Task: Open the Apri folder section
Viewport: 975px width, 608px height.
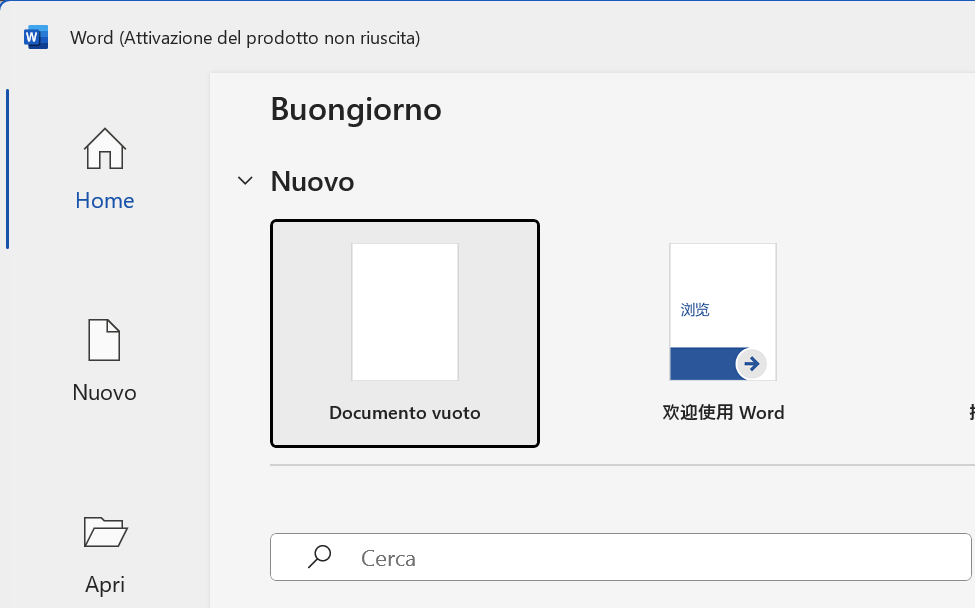Action: pos(104,553)
